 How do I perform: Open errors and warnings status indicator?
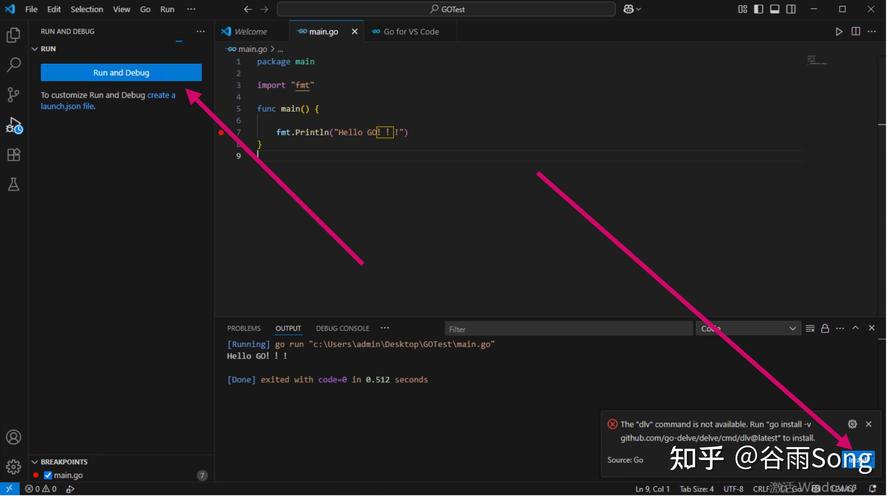[41, 489]
